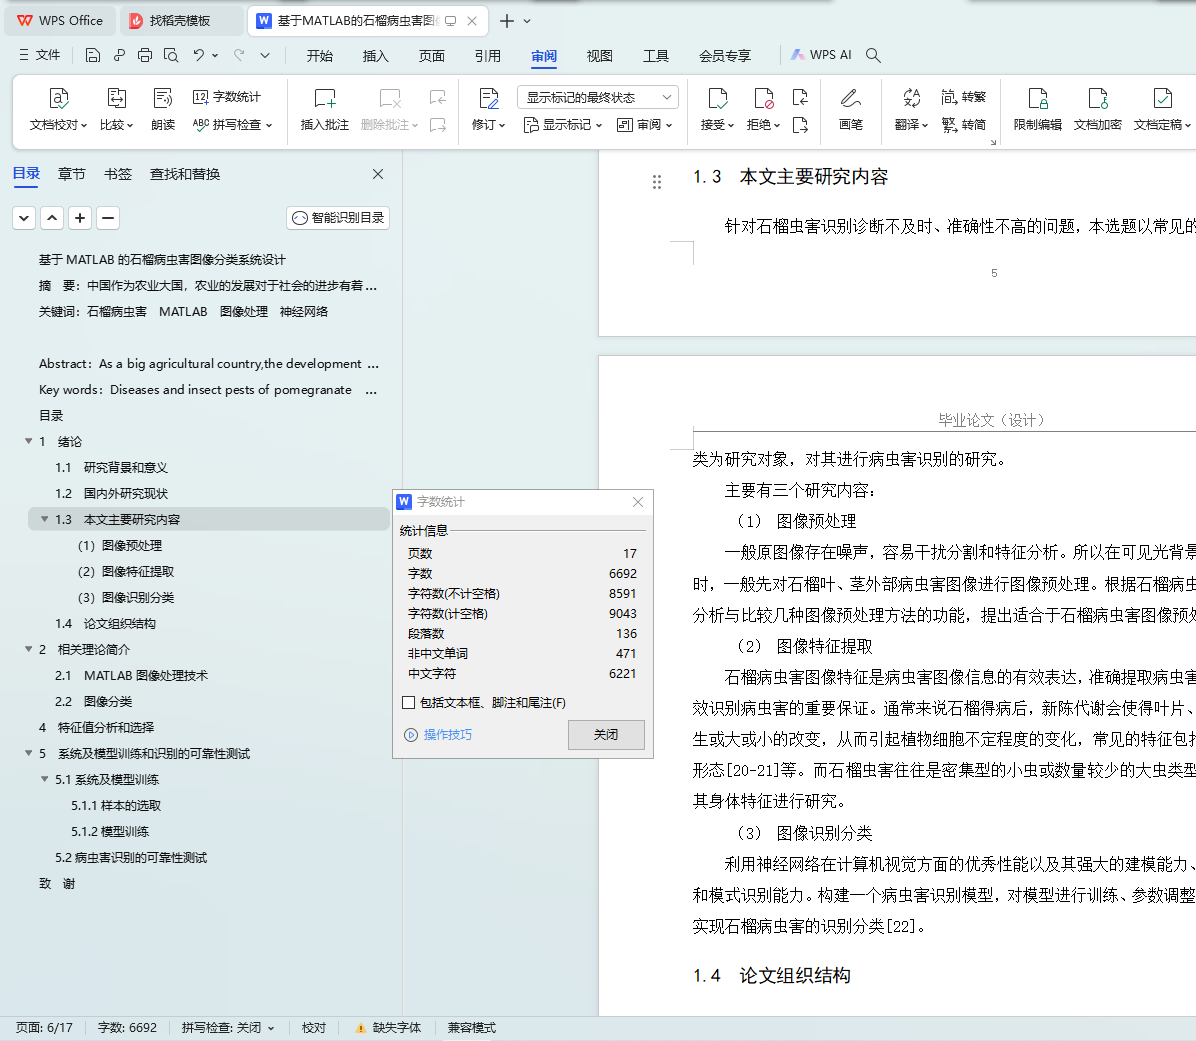Viewport: 1196px width, 1041px height.
Task: Open the 显示标记的最终状态 dropdown
Action: click(x=597, y=97)
